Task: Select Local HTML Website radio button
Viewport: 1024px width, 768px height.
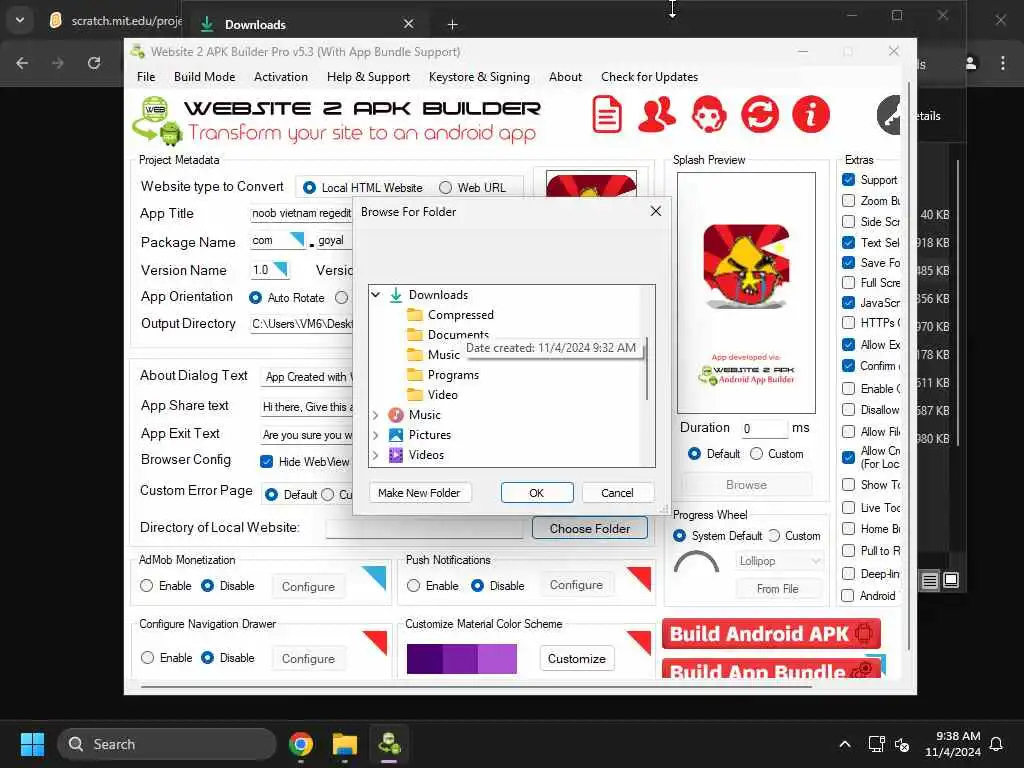Action: [x=310, y=188]
